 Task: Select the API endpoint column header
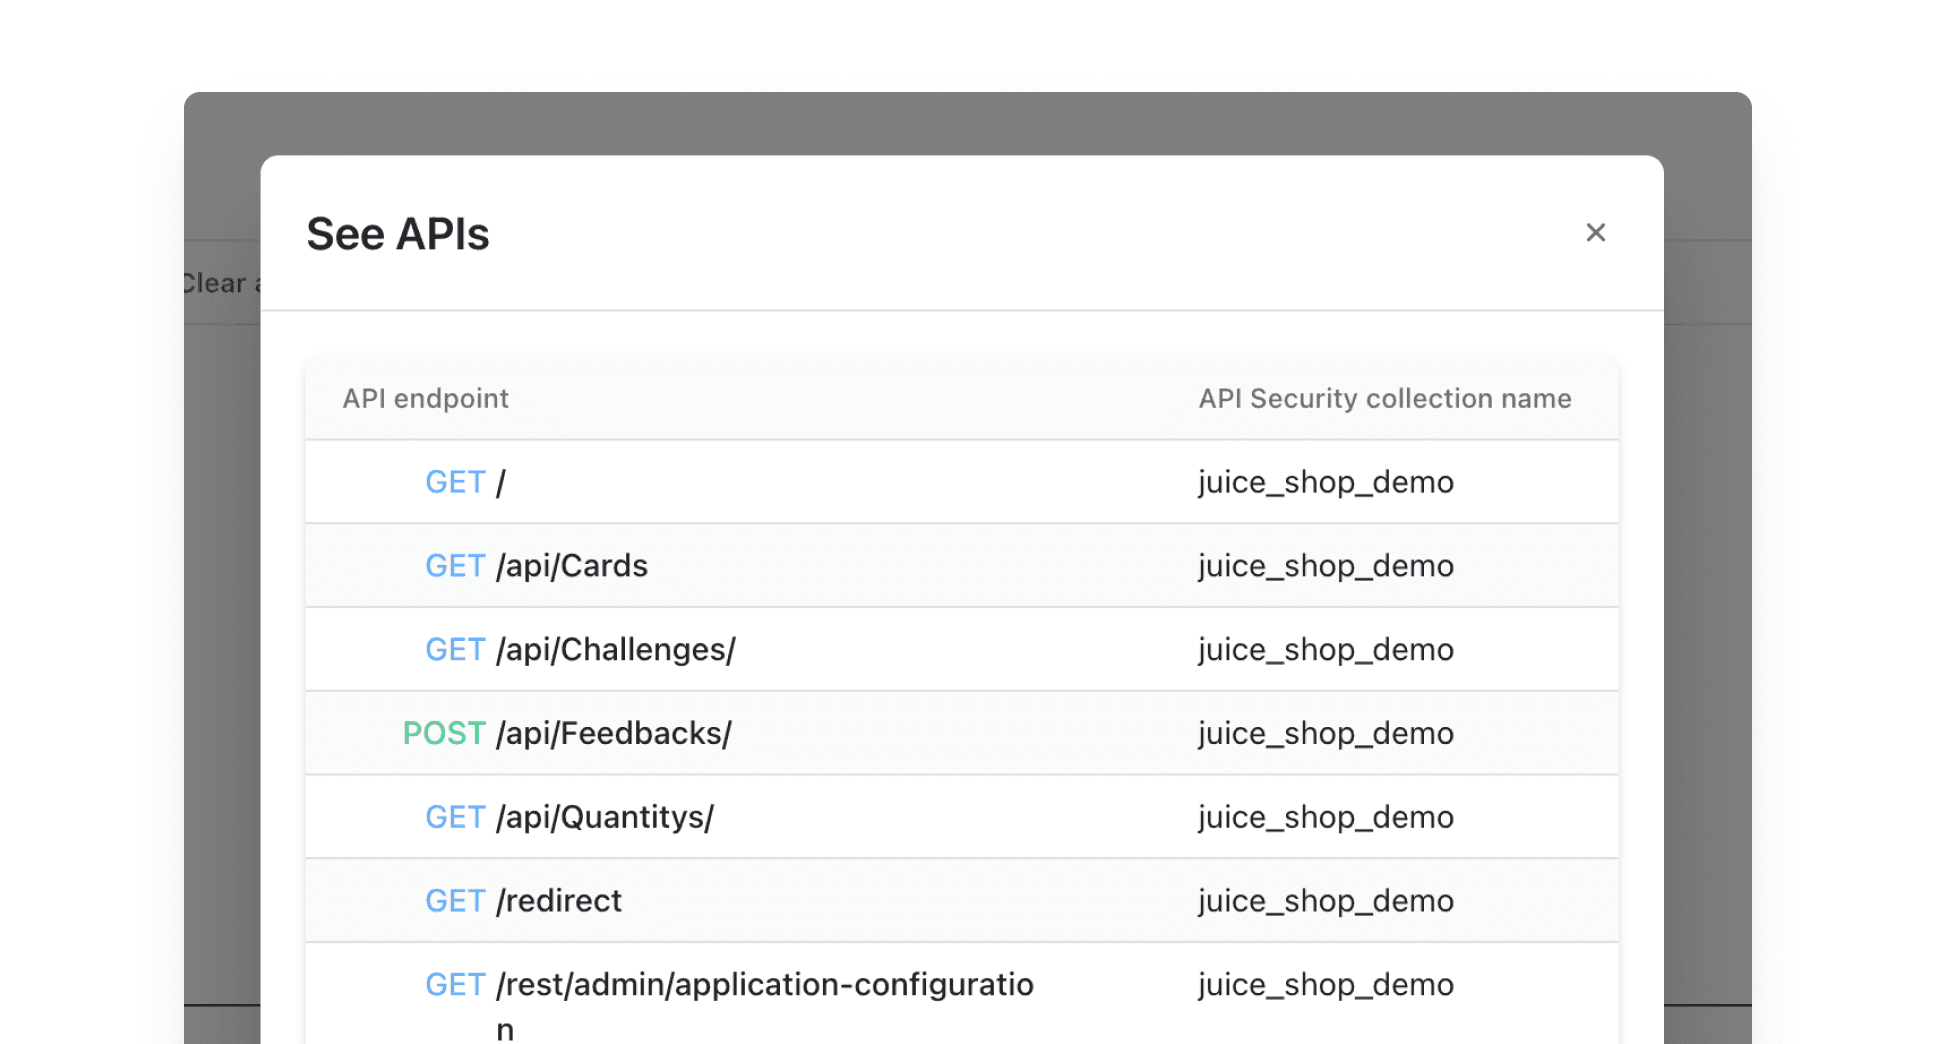coord(426,398)
